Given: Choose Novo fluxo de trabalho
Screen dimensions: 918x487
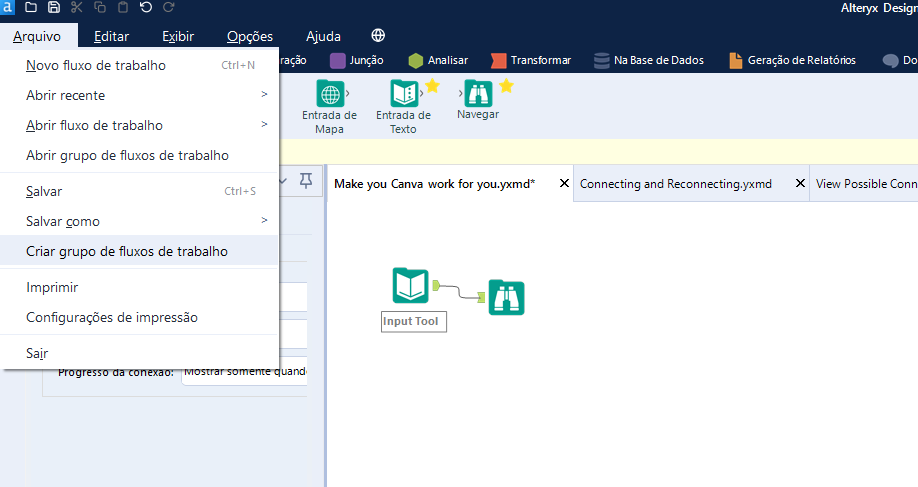Looking at the screenshot, I should click(x=139, y=66).
